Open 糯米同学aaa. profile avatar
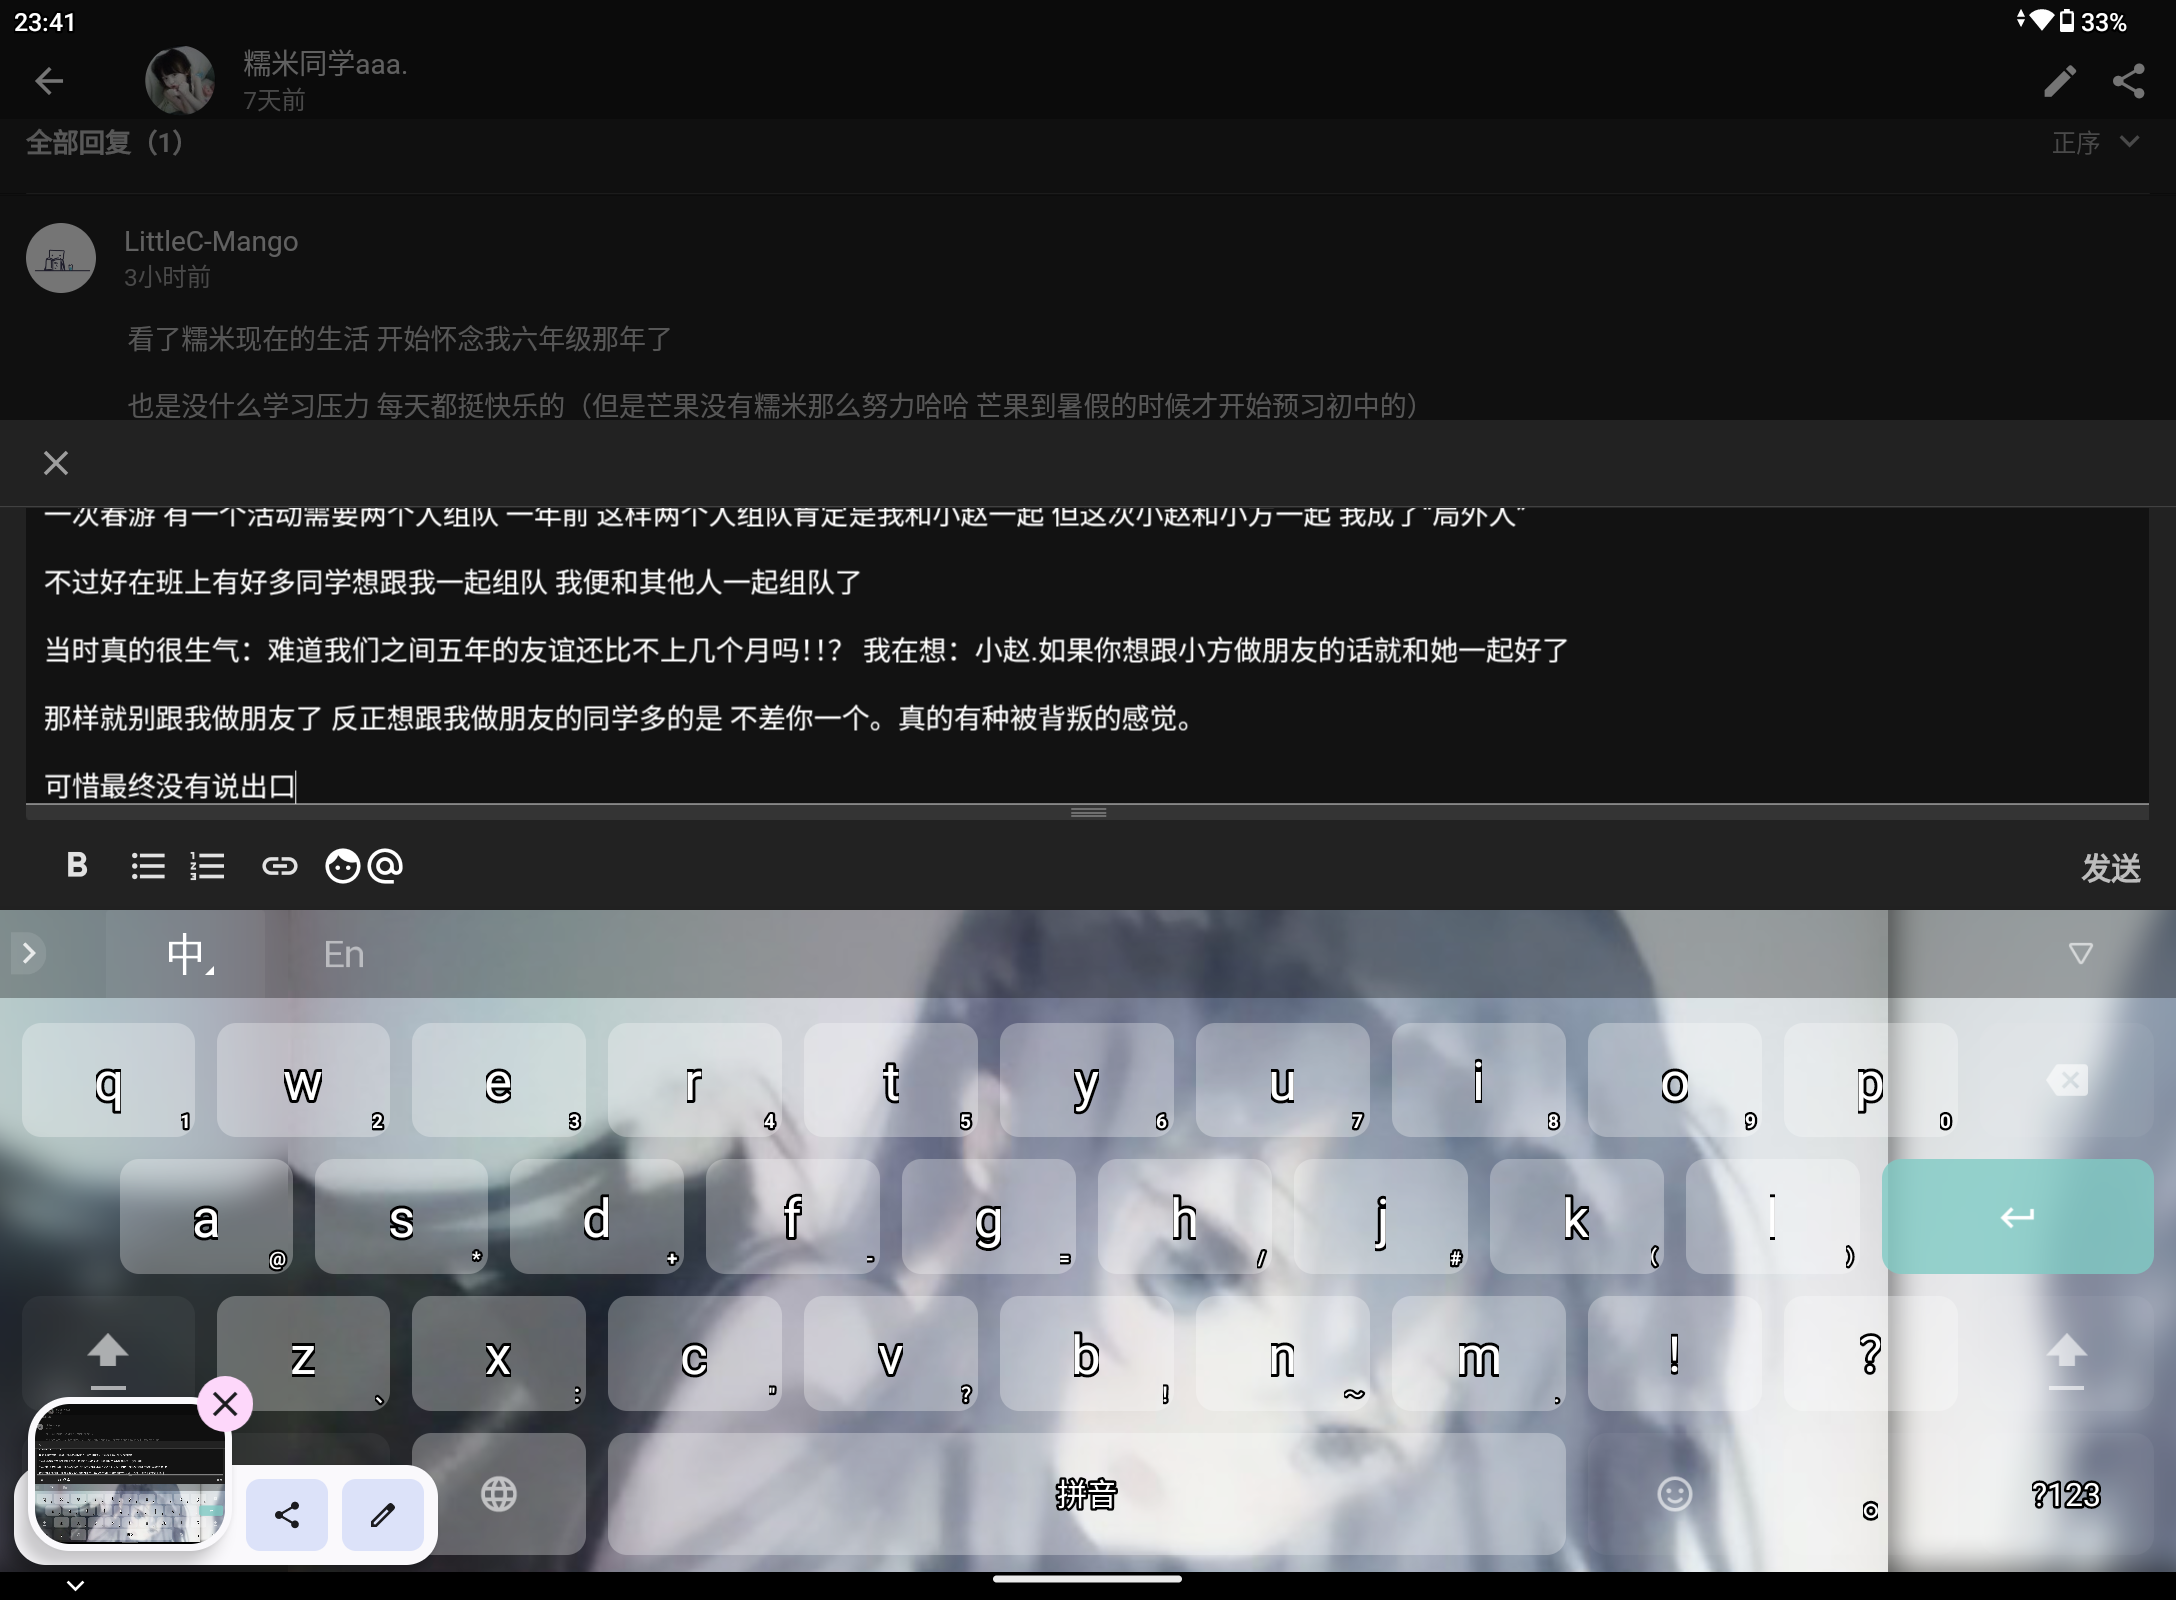2176x1600 pixels. pos(180,80)
